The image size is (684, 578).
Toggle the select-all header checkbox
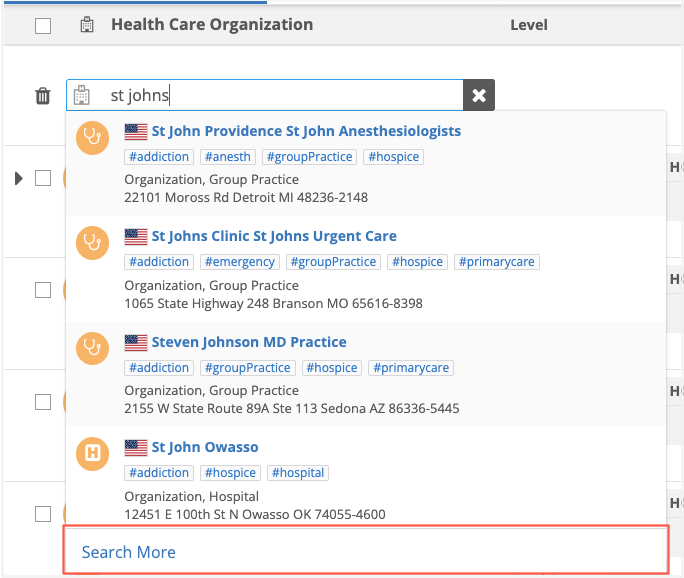[43, 26]
